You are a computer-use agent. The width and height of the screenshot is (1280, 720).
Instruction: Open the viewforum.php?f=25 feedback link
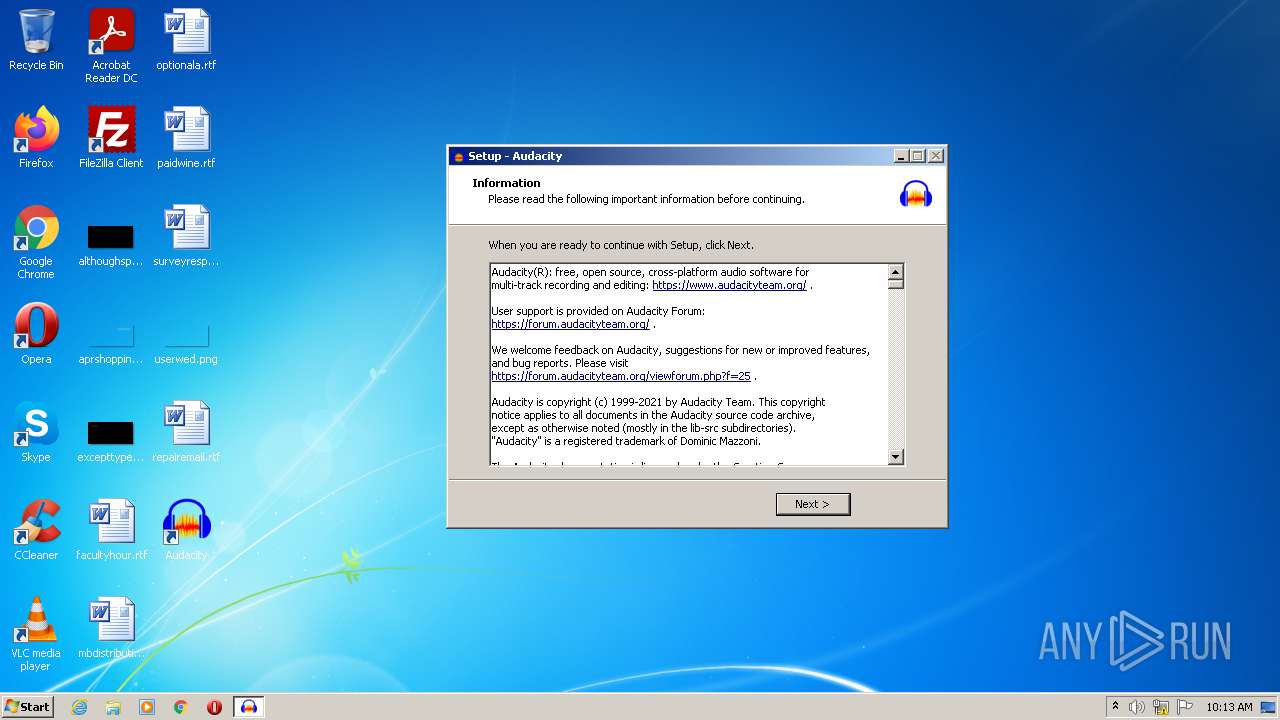pos(621,376)
